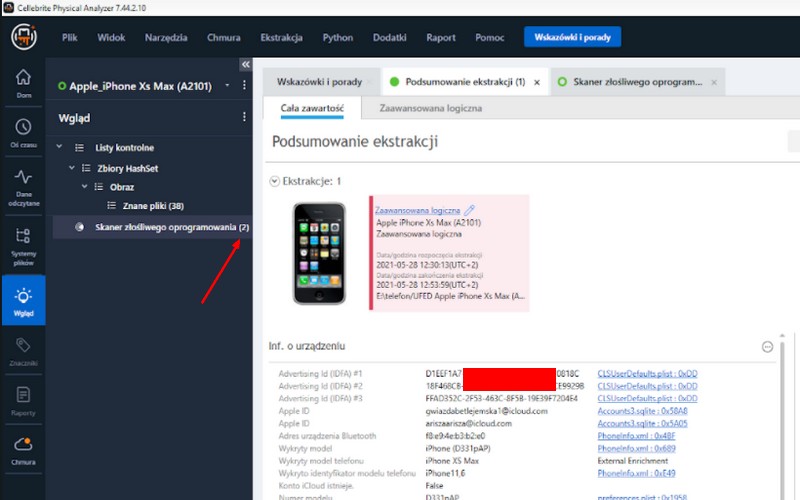Image resolution: width=800 pixels, height=500 pixels.
Task: Open the Dodatki menu
Action: click(x=389, y=37)
